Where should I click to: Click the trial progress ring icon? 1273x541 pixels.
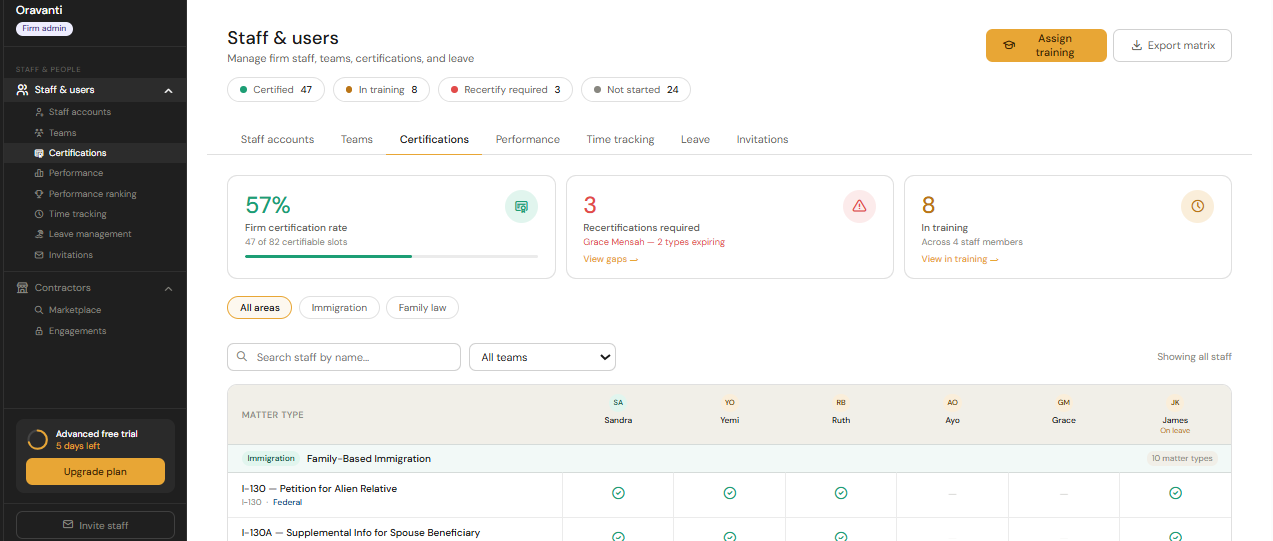point(38,440)
